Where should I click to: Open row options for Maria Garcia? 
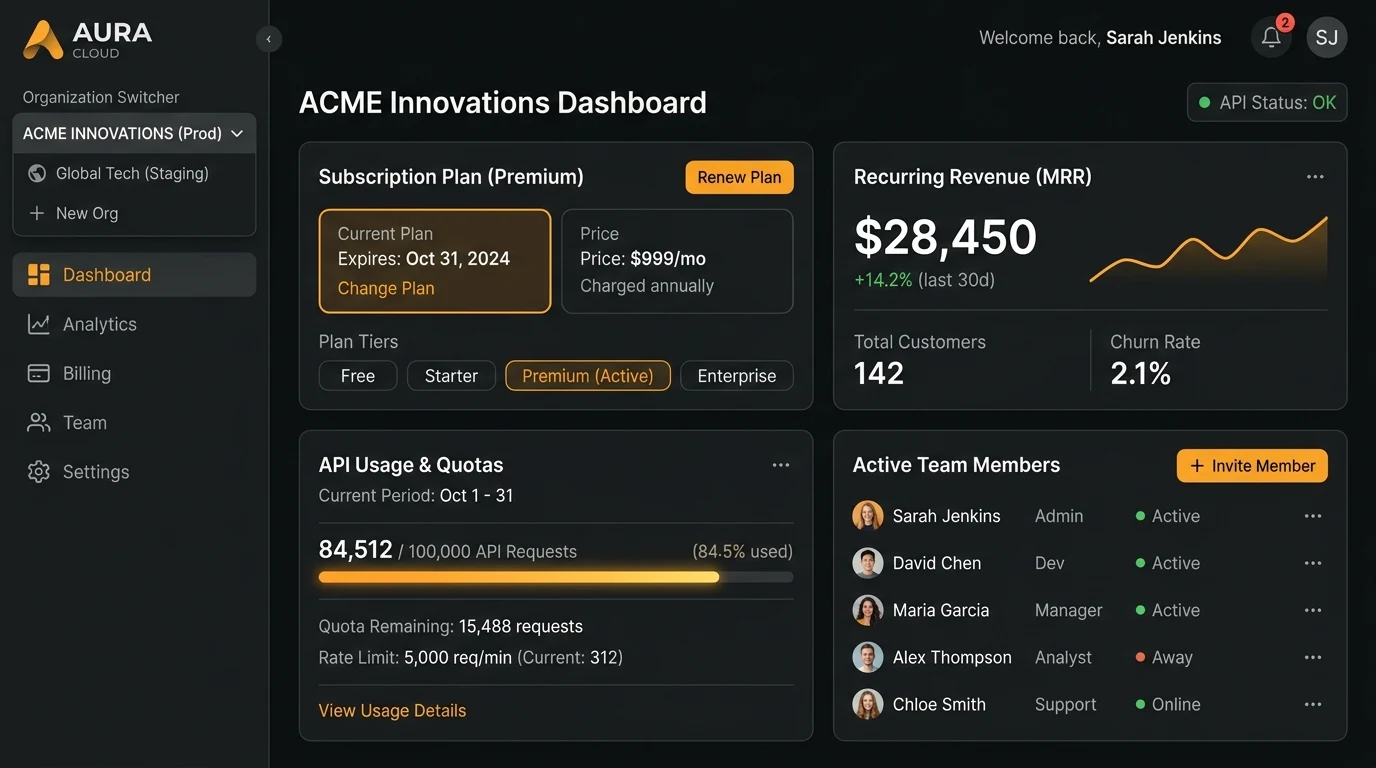pyautogui.click(x=1313, y=610)
